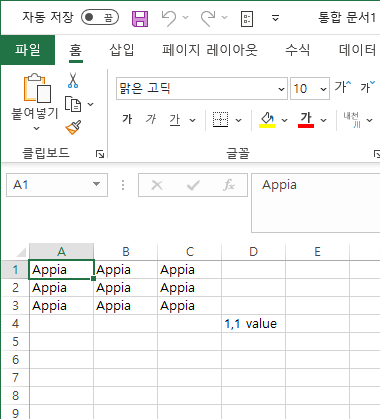Select column A header
380x419 pixels.
(x=61, y=252)
